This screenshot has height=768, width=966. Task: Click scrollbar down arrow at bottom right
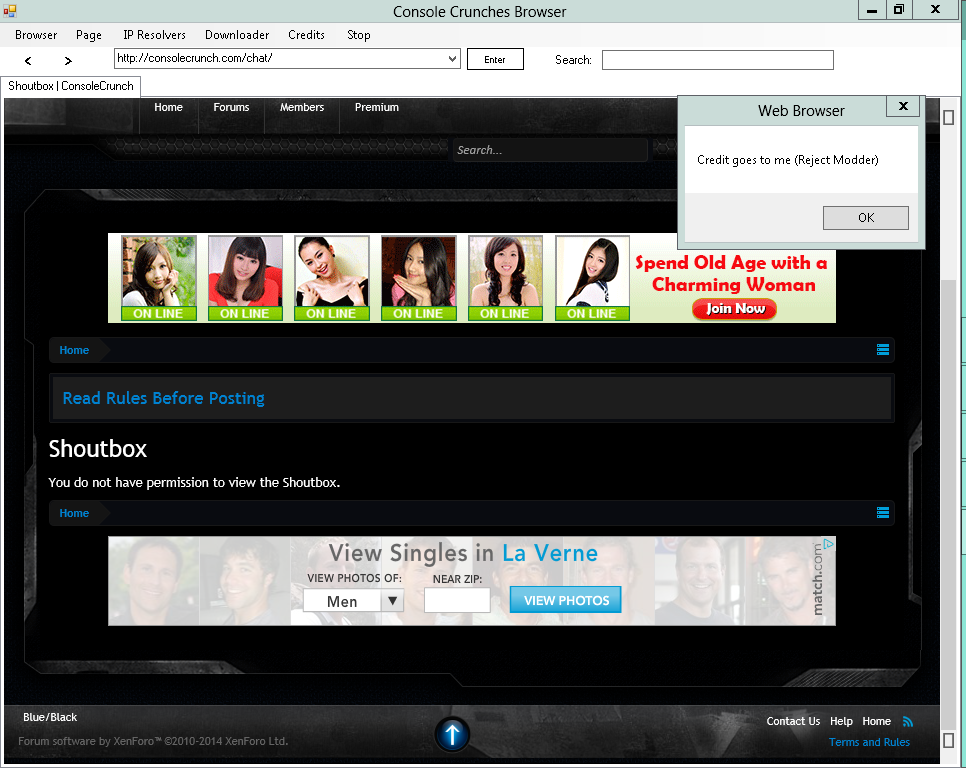949,740
